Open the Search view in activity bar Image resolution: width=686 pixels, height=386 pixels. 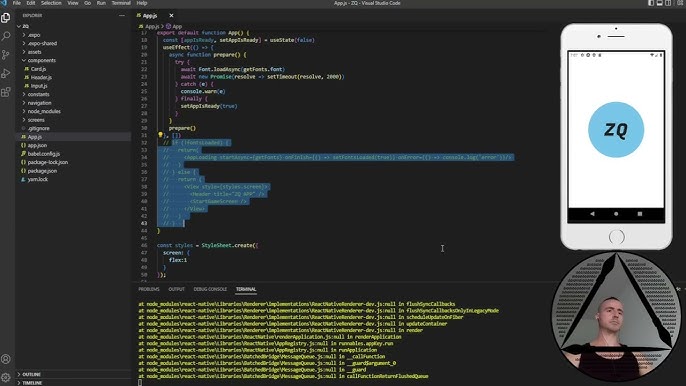[x=6, y=36]
